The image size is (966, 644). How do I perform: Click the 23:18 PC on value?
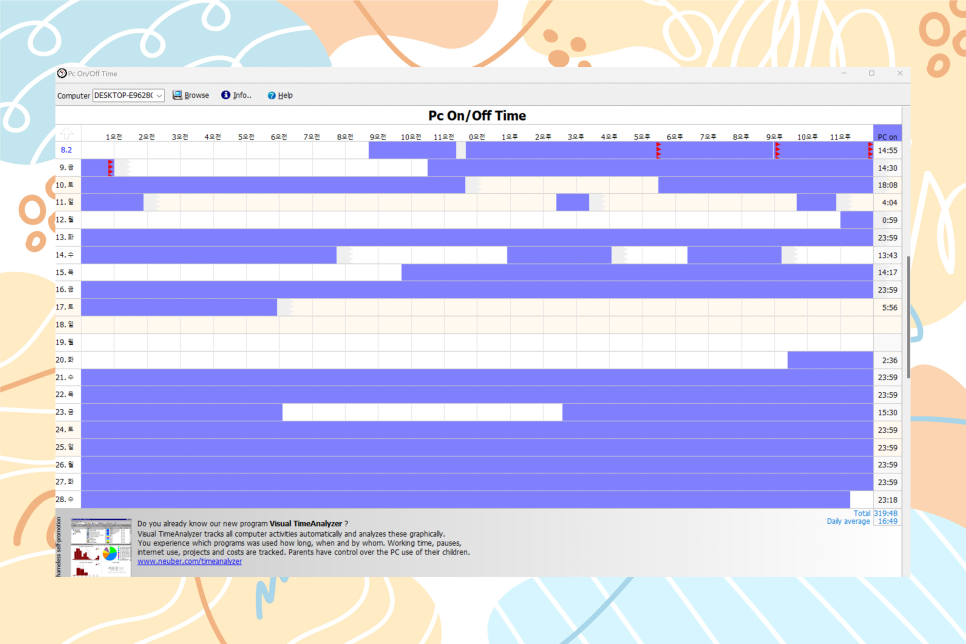(888, 500)
